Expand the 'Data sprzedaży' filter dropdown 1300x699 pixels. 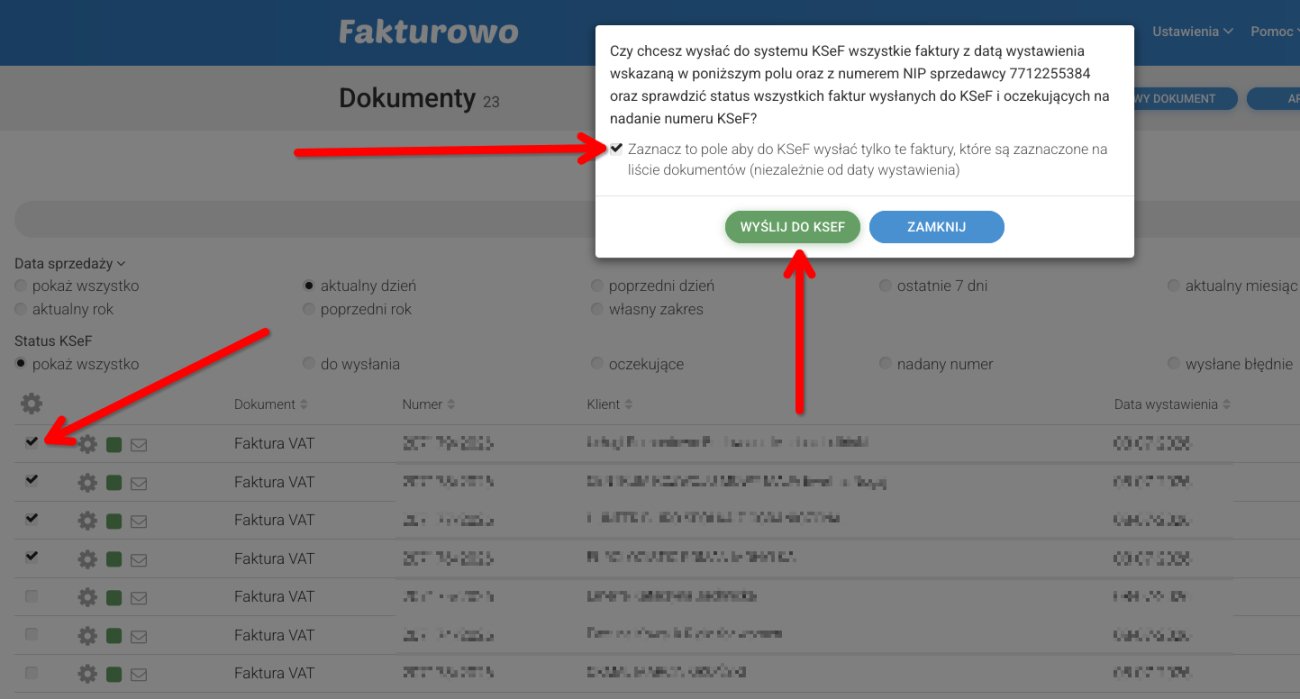coord(70,264)
